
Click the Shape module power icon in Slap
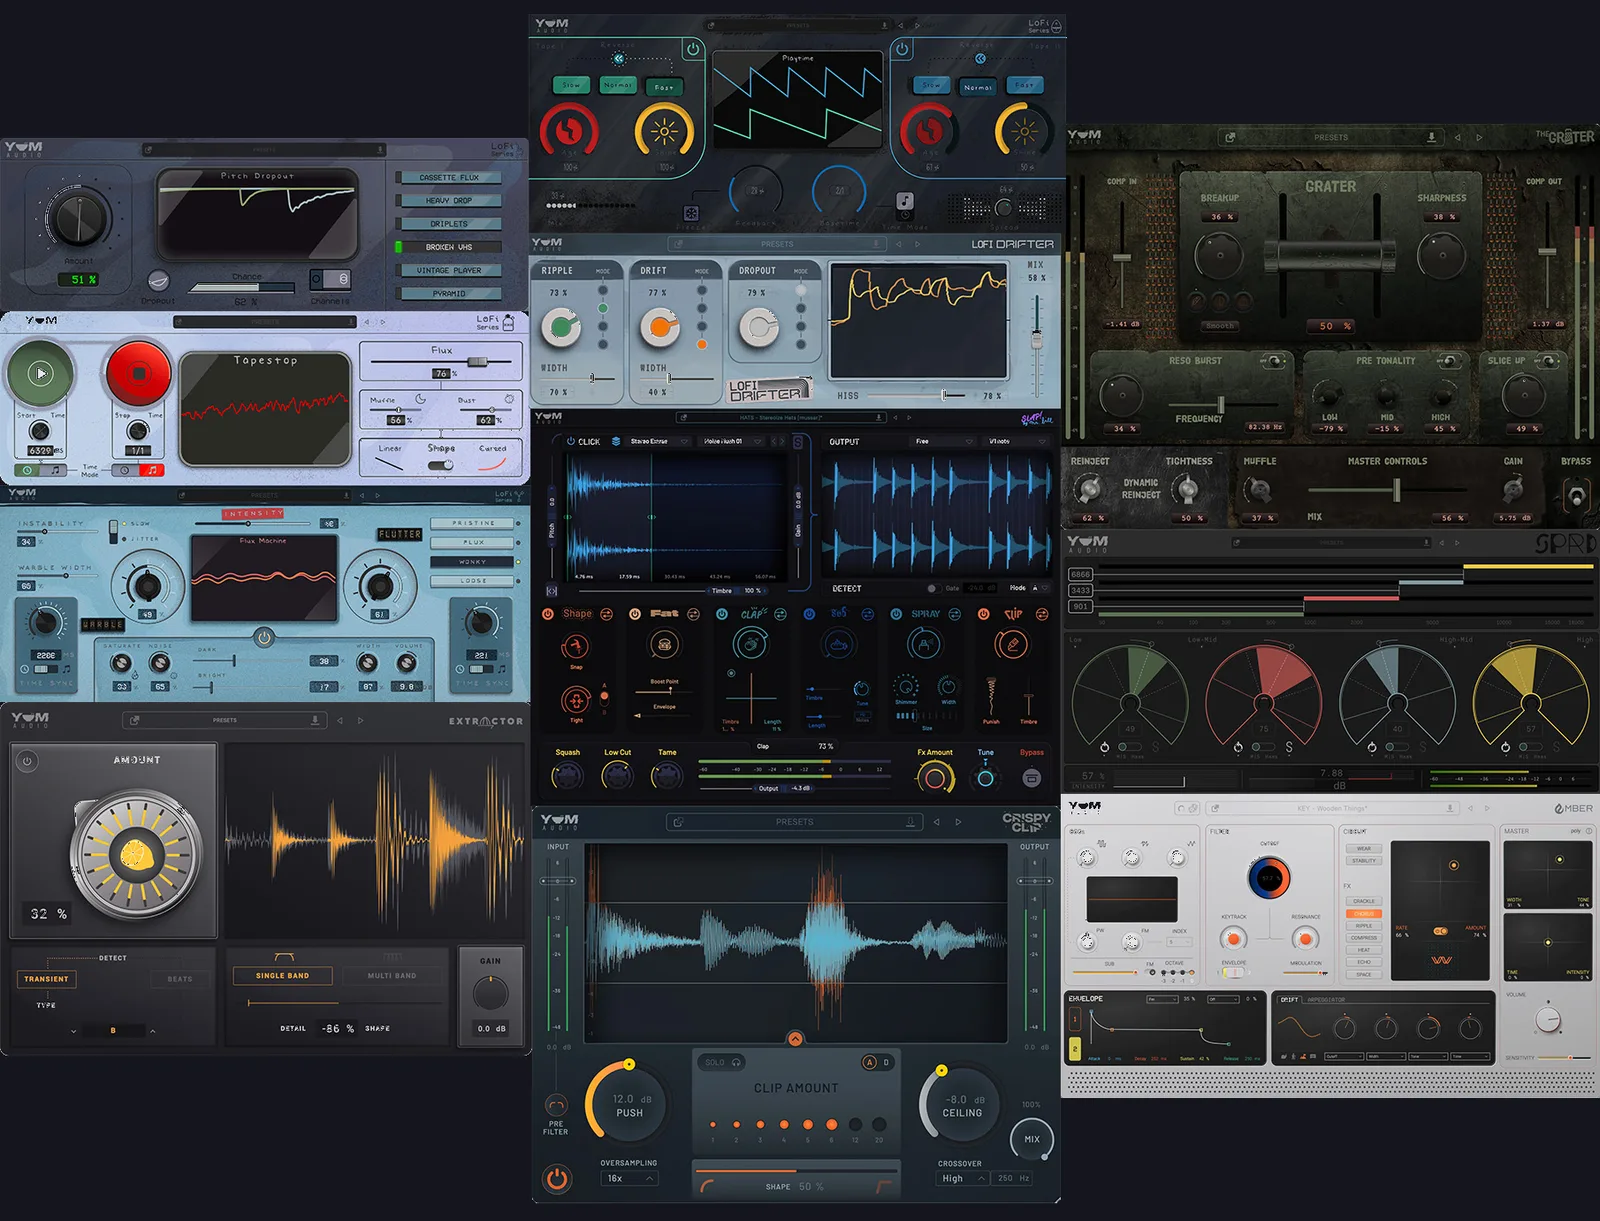click(x=548, y=614)
